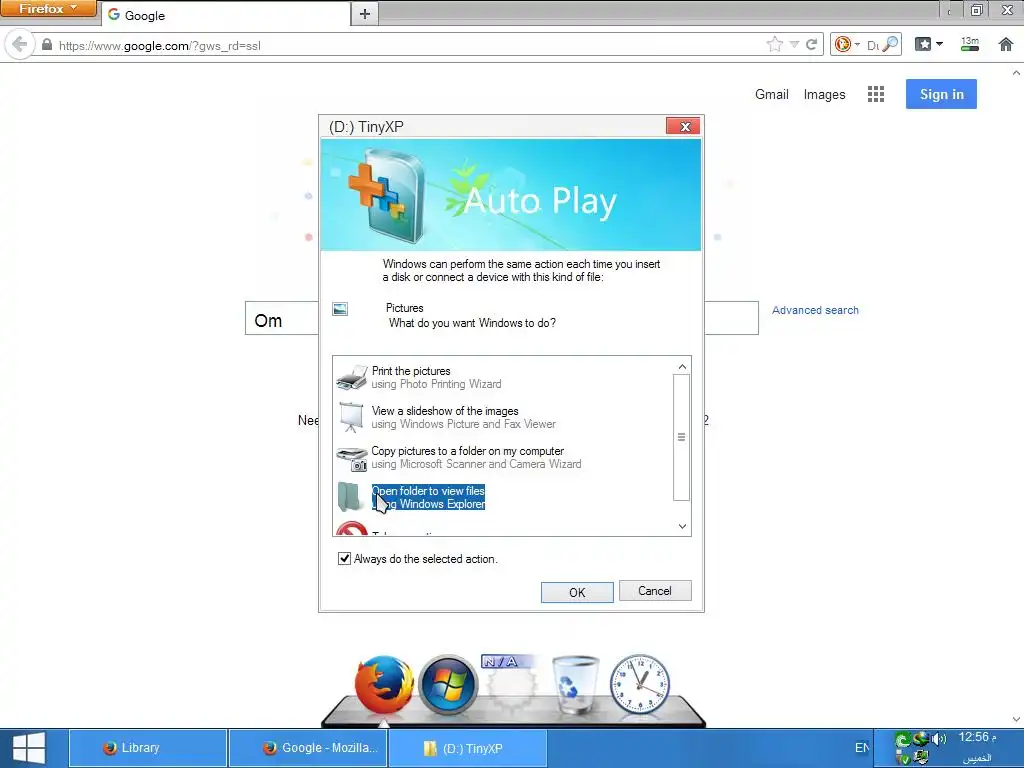Open the Google apps grid icon
The width and height of the screenshot is (1024, 768).
[x=876, y=94]
